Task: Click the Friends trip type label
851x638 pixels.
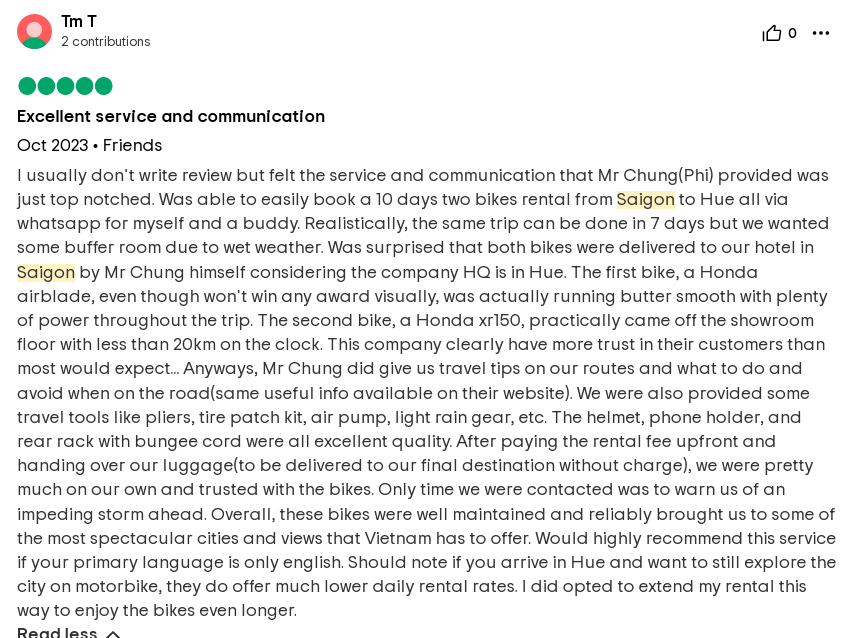Action: 132,145
